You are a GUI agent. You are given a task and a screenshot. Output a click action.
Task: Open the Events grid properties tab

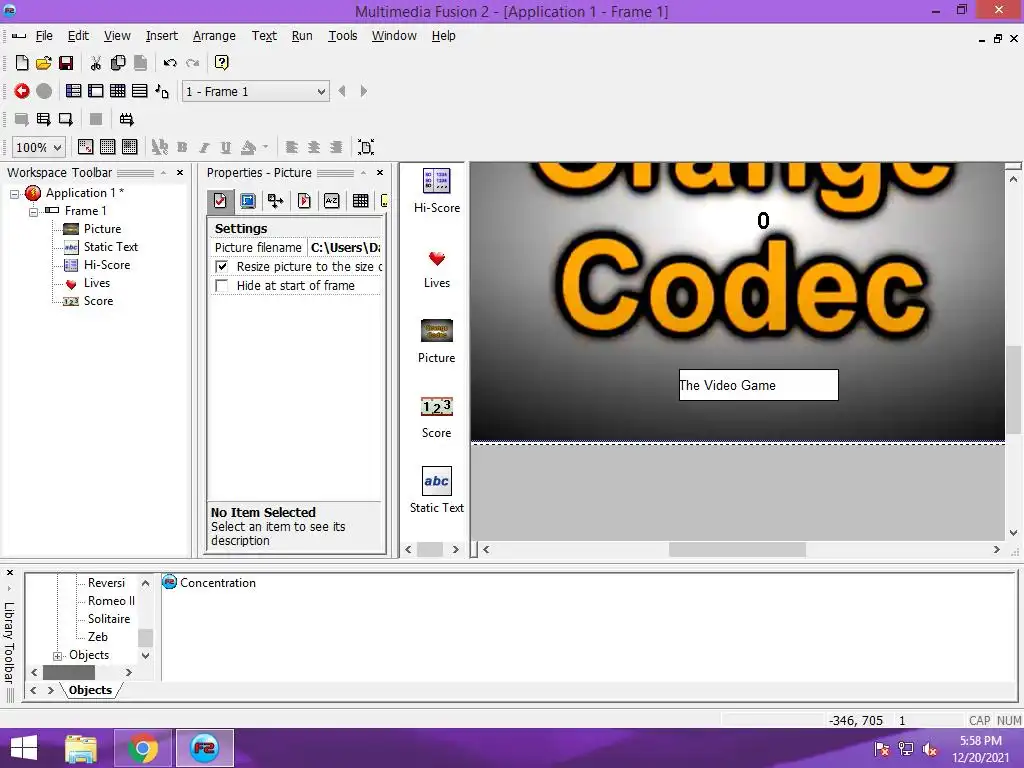[x=360, y=201]
